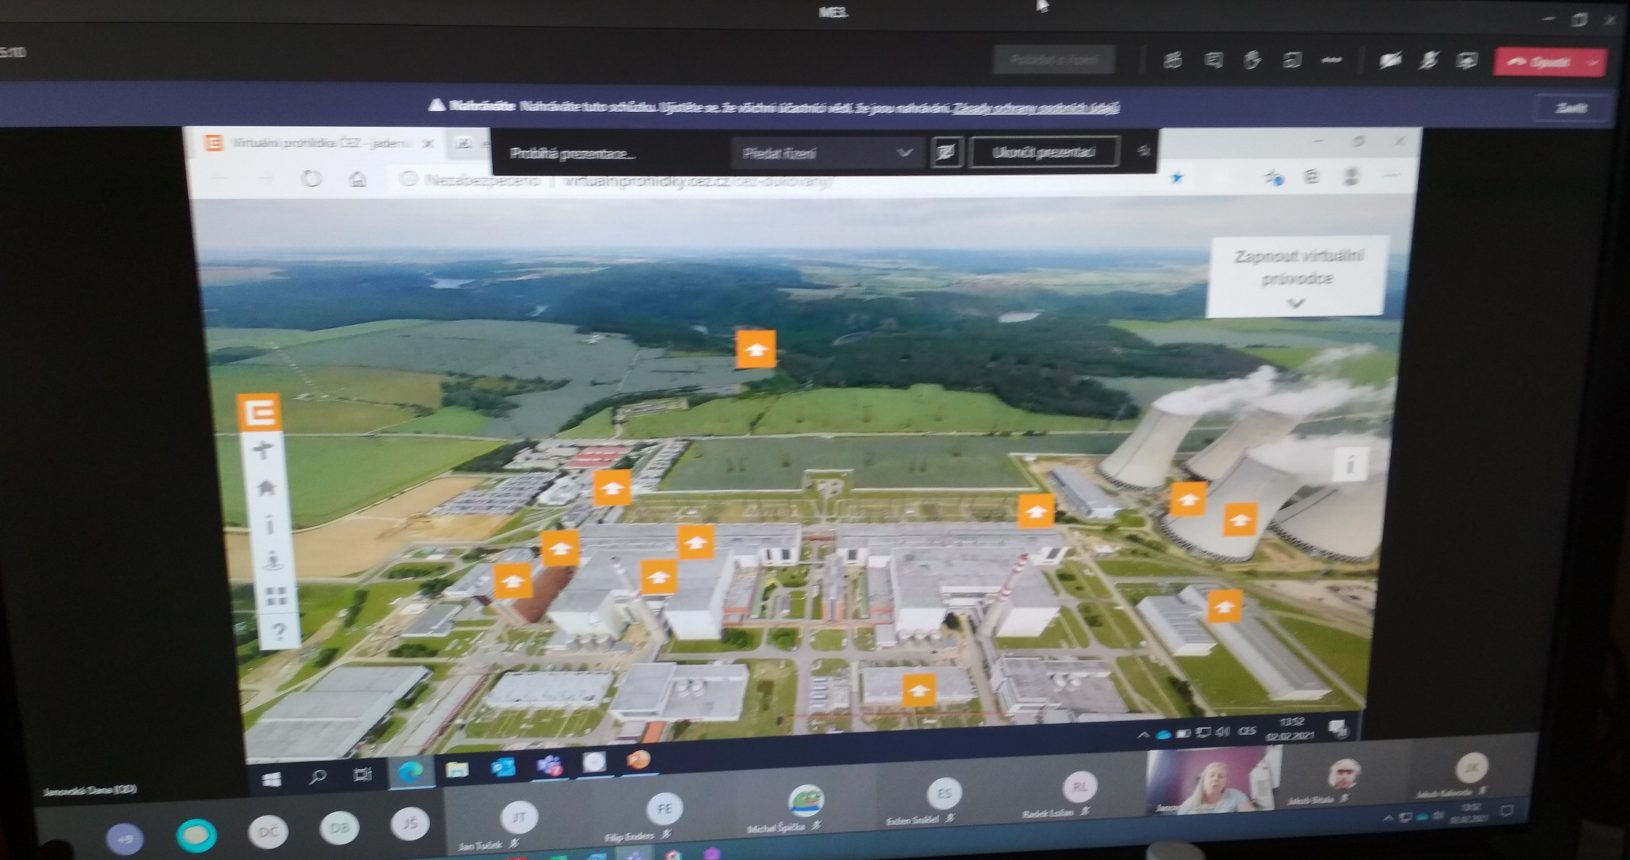This screenshot has width=1630, height=860.
Task: Reload the page in the shared browser
Action: click(312, 180)
